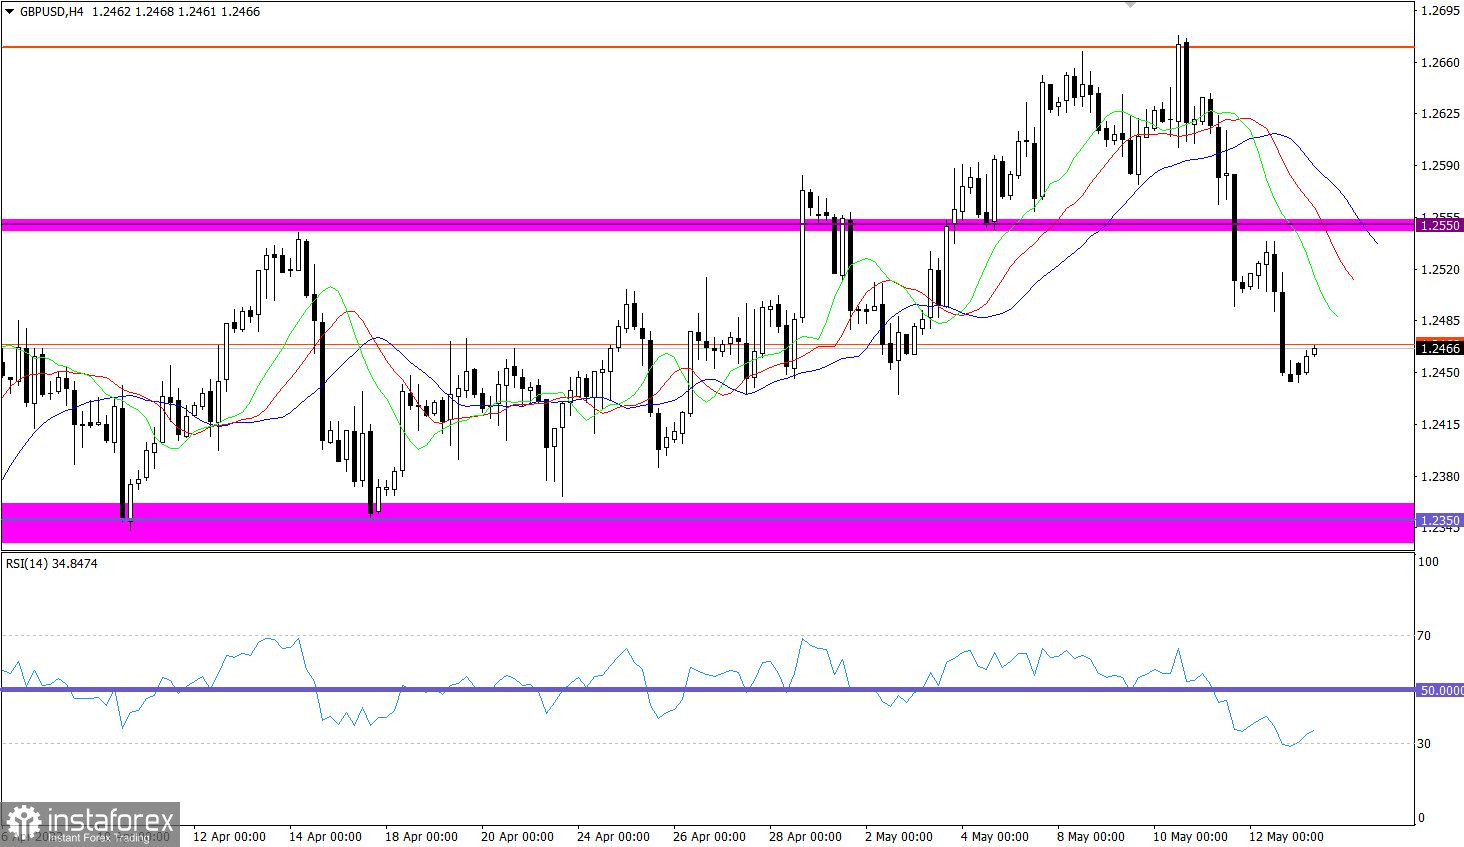The width and height of the screenshot is (1464, 847).
Task: Click the 26 Apr 00:00 date label
Action: click(x=709, y=837)
